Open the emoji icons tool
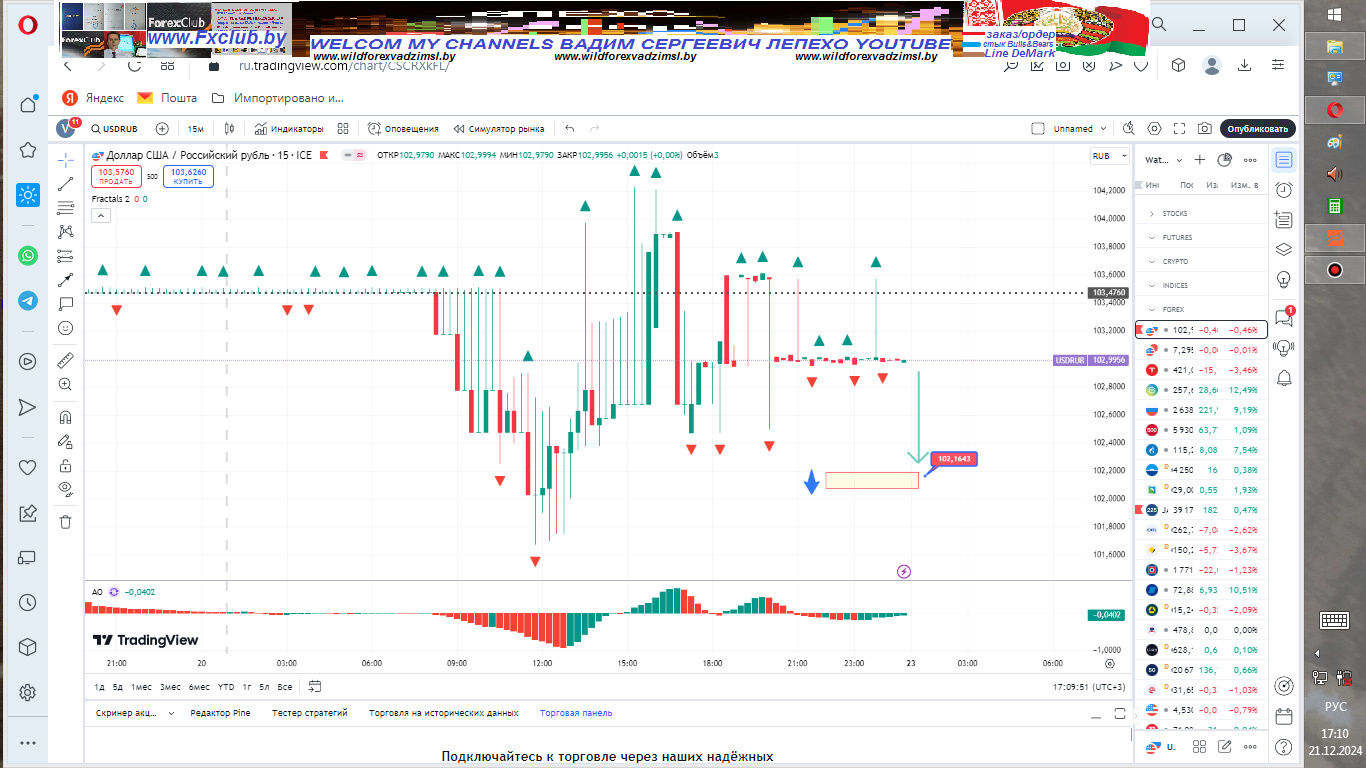Screen dimensions: 1366x768 click(66, 327)
